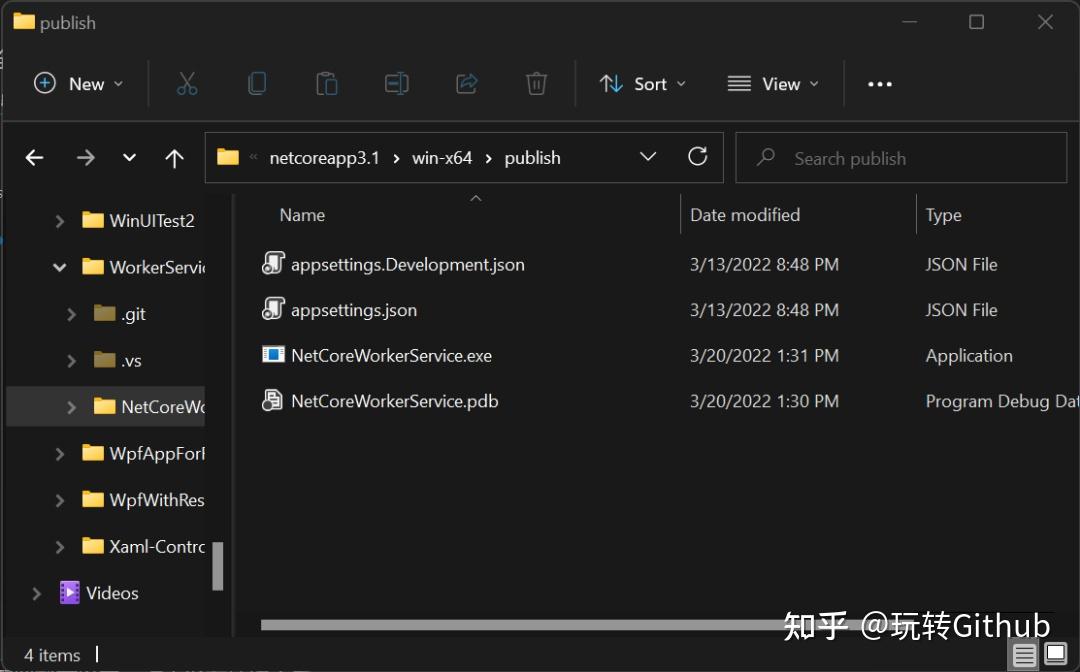Expand the .git folder in the sidebar
The image size is (1080, 672).
[x=71, y=313]
